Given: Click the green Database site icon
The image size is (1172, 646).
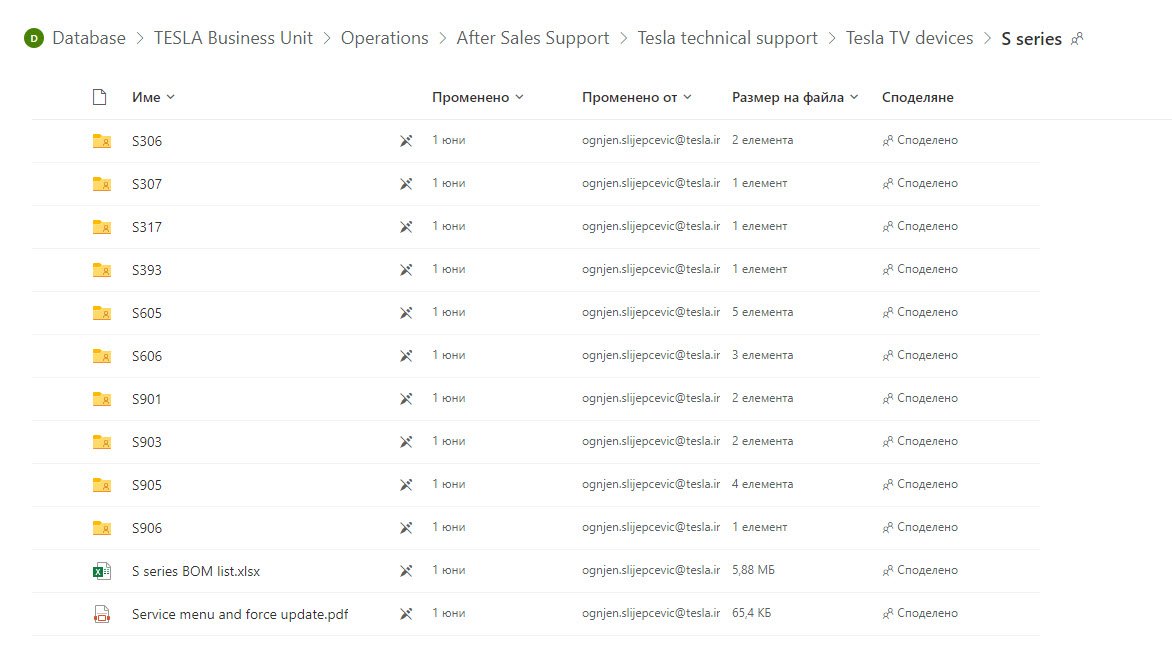Looking at the screenshot, I should tap(34, 39).
